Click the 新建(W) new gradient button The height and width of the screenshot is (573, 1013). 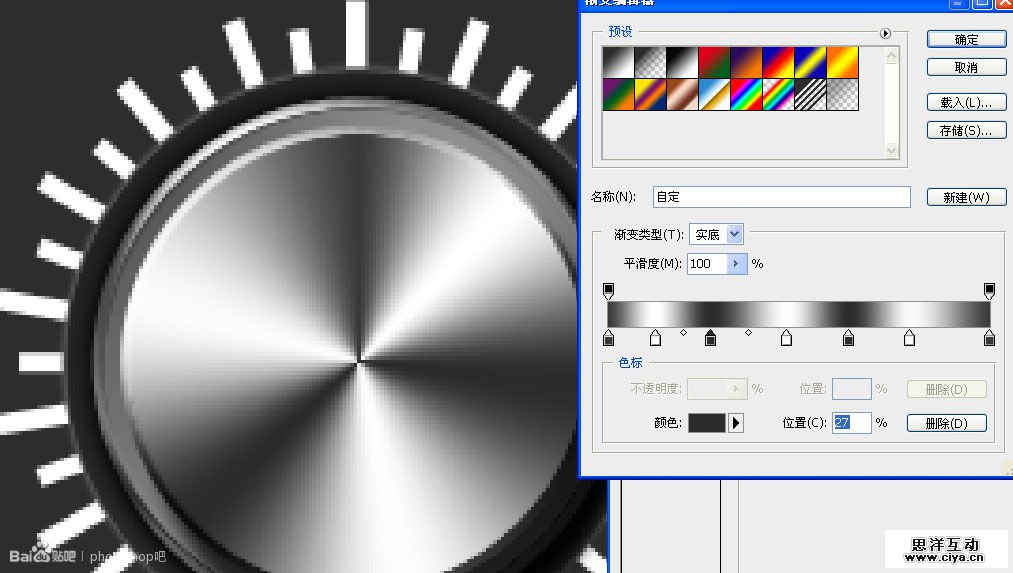point(966,197)
